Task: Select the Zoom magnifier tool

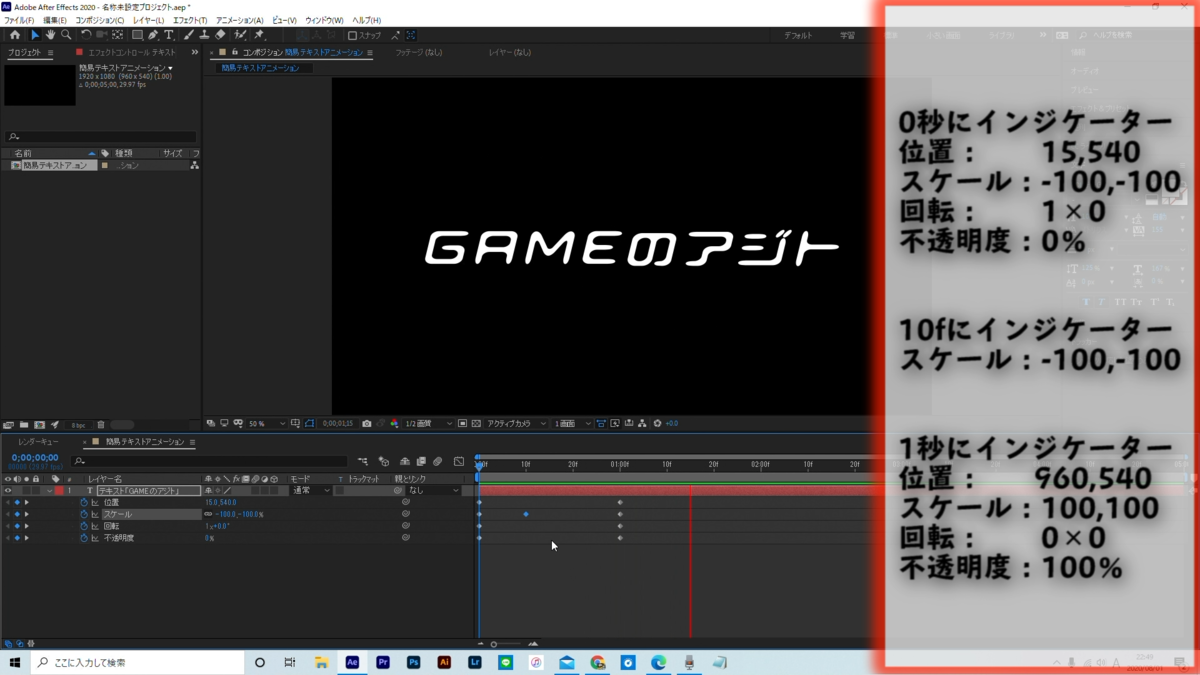Action: coord(66,35)
